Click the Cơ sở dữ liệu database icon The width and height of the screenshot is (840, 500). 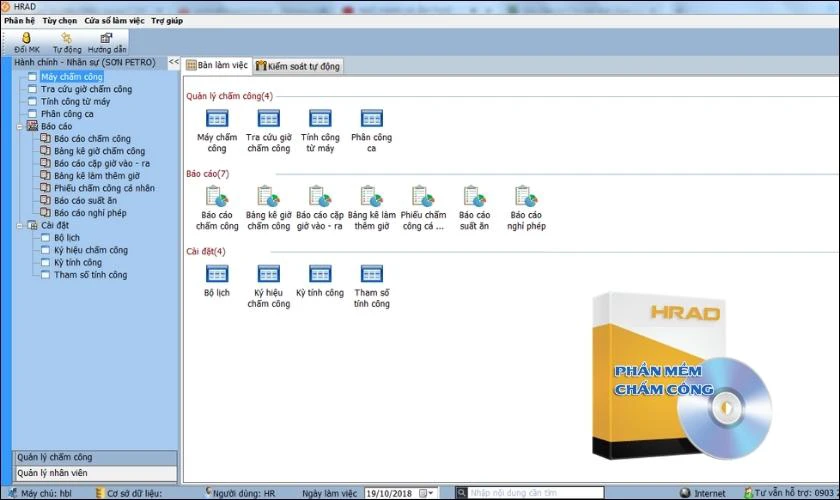pos(99,492)
